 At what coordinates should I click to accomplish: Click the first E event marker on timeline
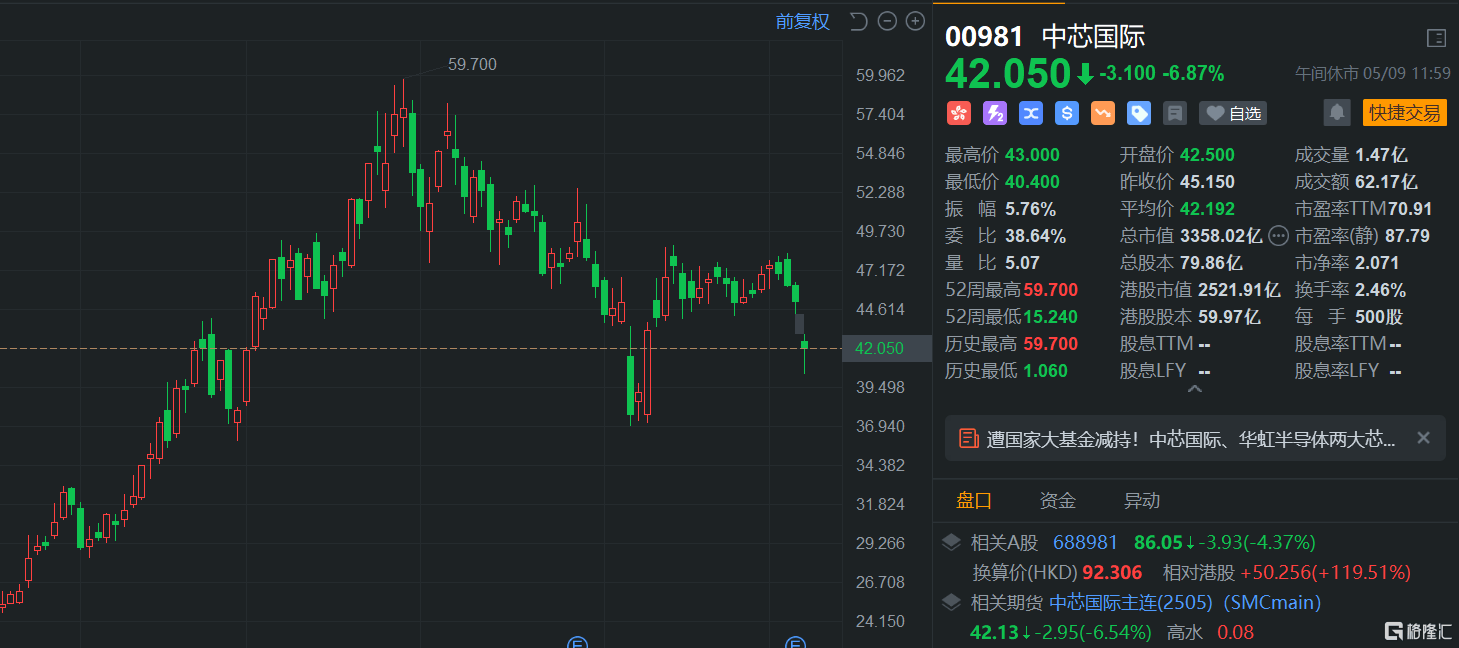[575, 642]
